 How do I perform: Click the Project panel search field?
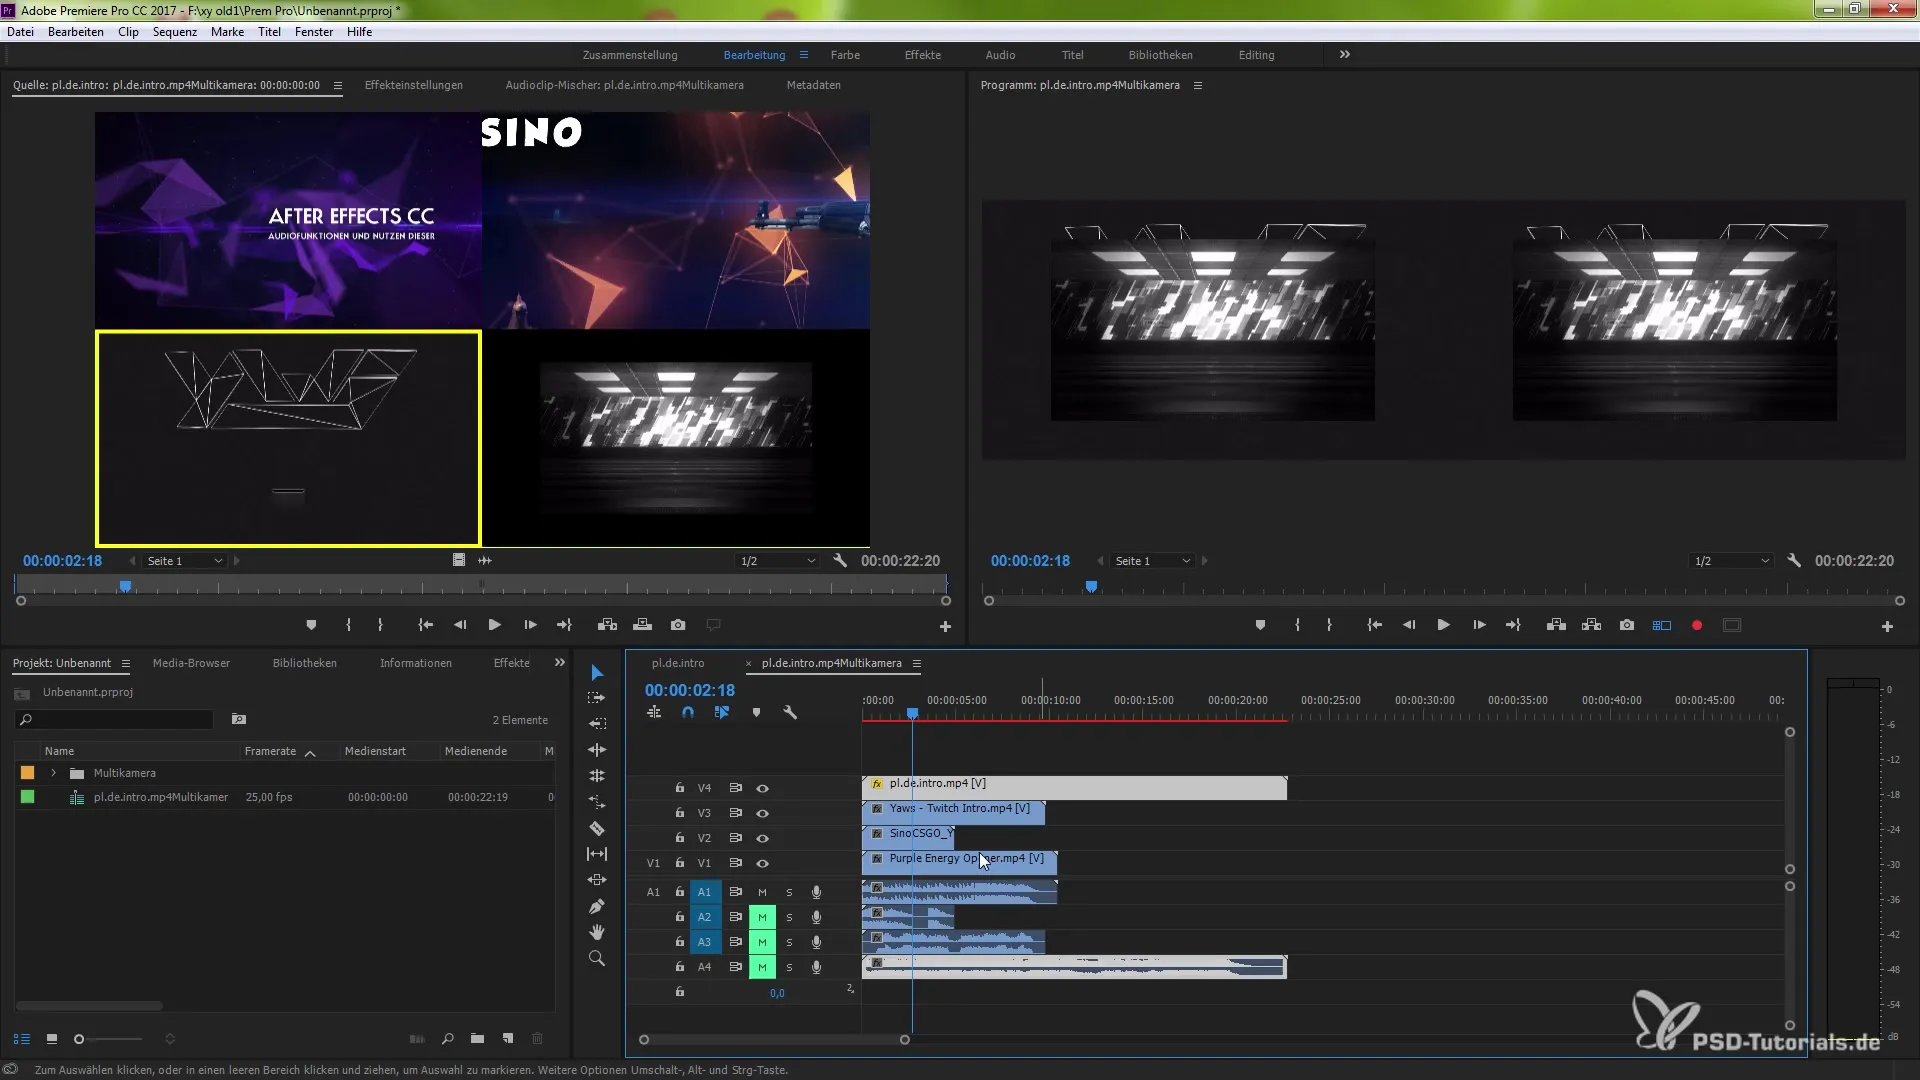click(x=116, y=720)
